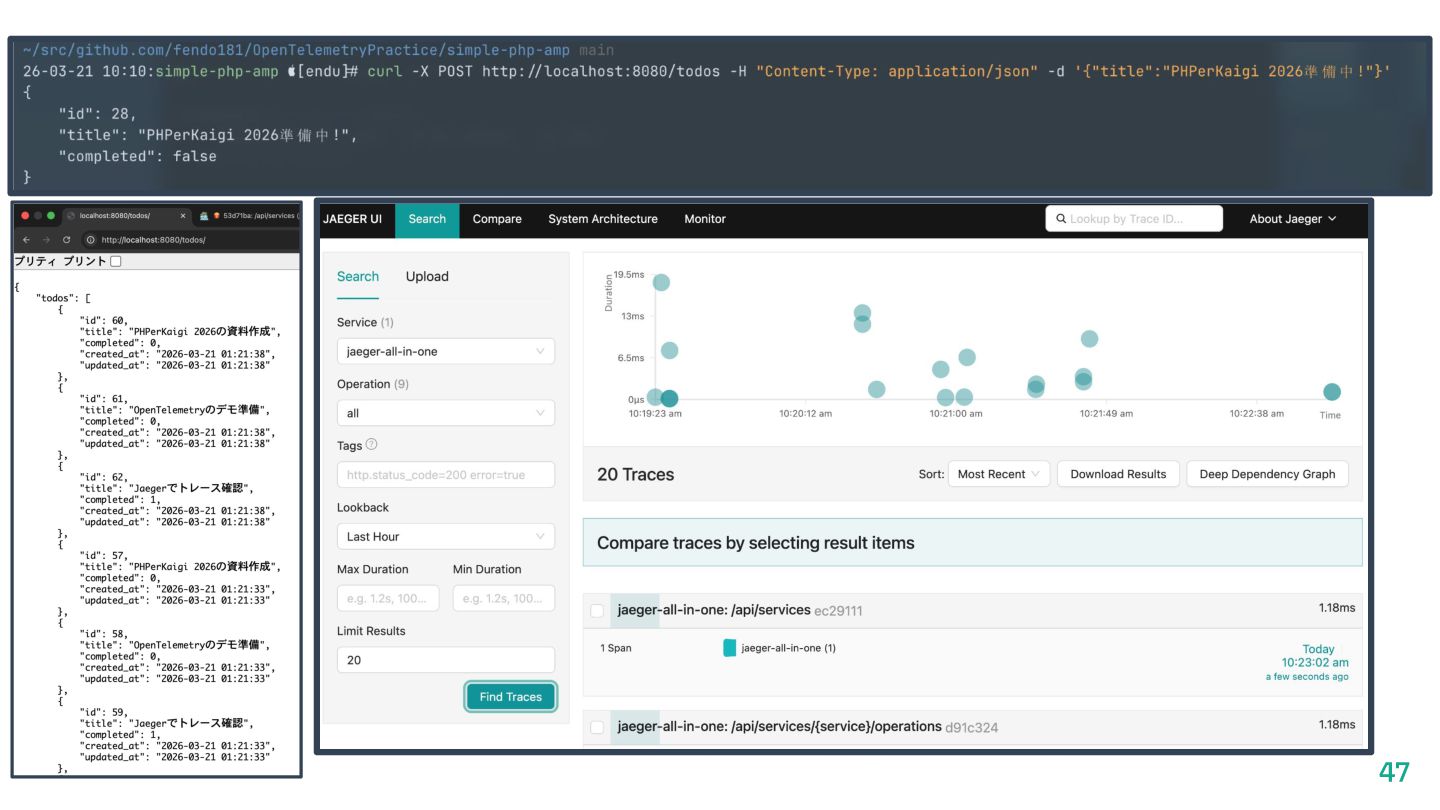Reload the localhost todos page
The width and height of the screenshot is (1440, 810).
(x=67, y=240)
